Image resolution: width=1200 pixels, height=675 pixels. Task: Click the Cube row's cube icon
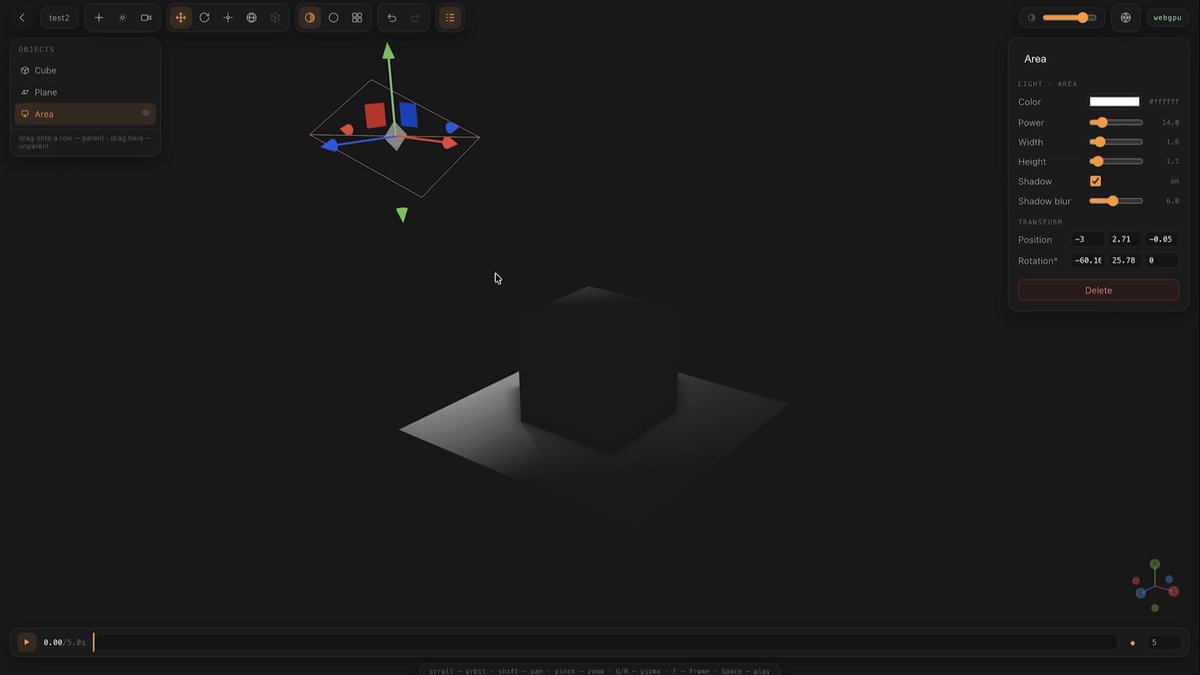(x=25, y=70)
